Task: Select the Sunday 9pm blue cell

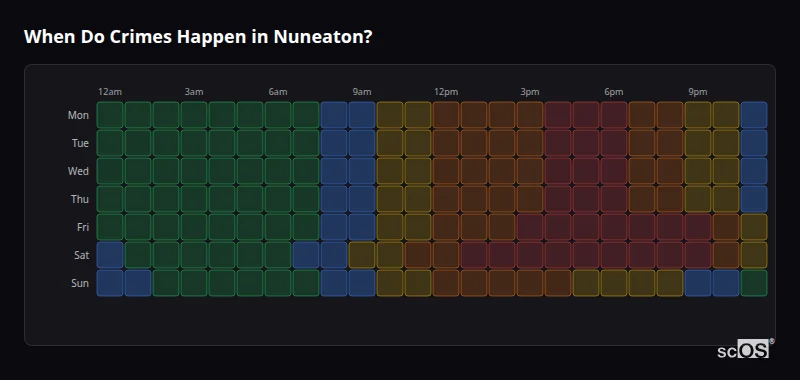Action: pos(698,283)
